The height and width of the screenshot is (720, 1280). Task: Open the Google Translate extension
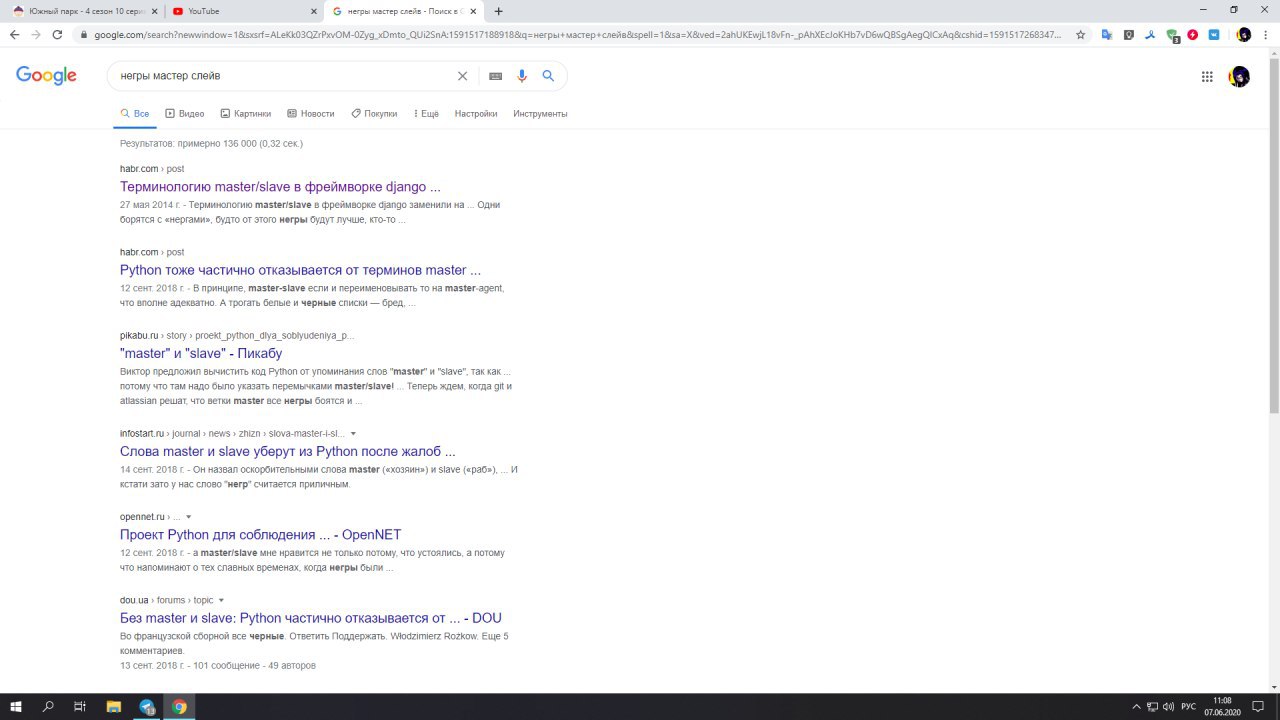pos(1107,34)
